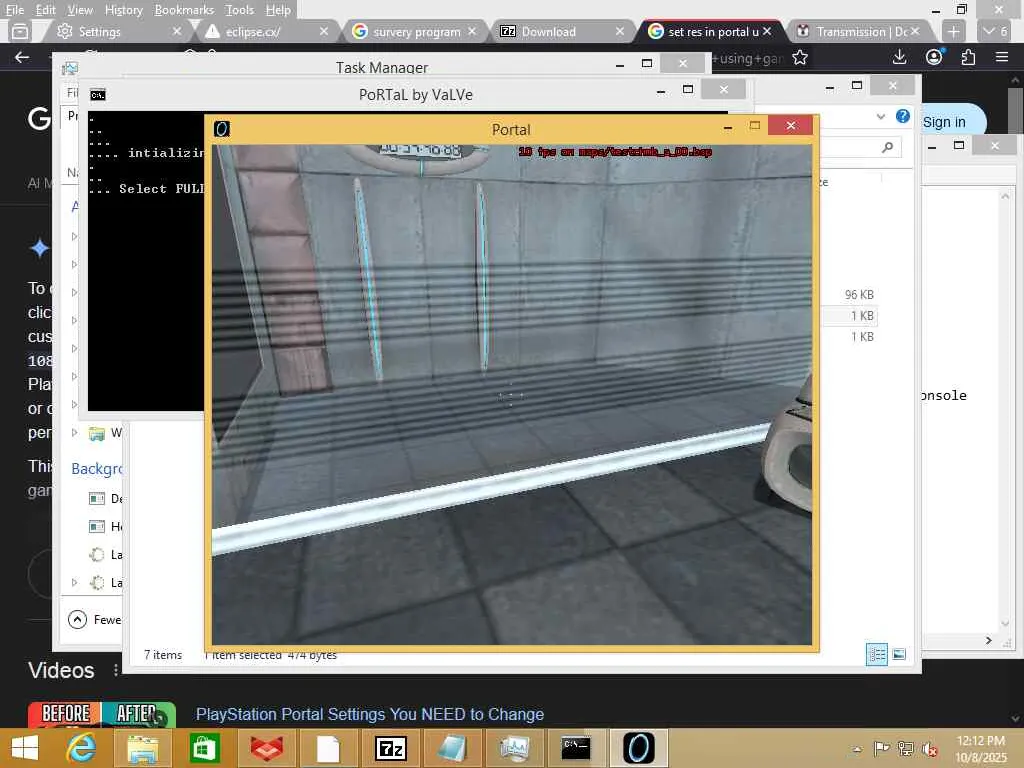
Task: Click the Background processes heading in Task Manager
Action: tap(97, 469)
